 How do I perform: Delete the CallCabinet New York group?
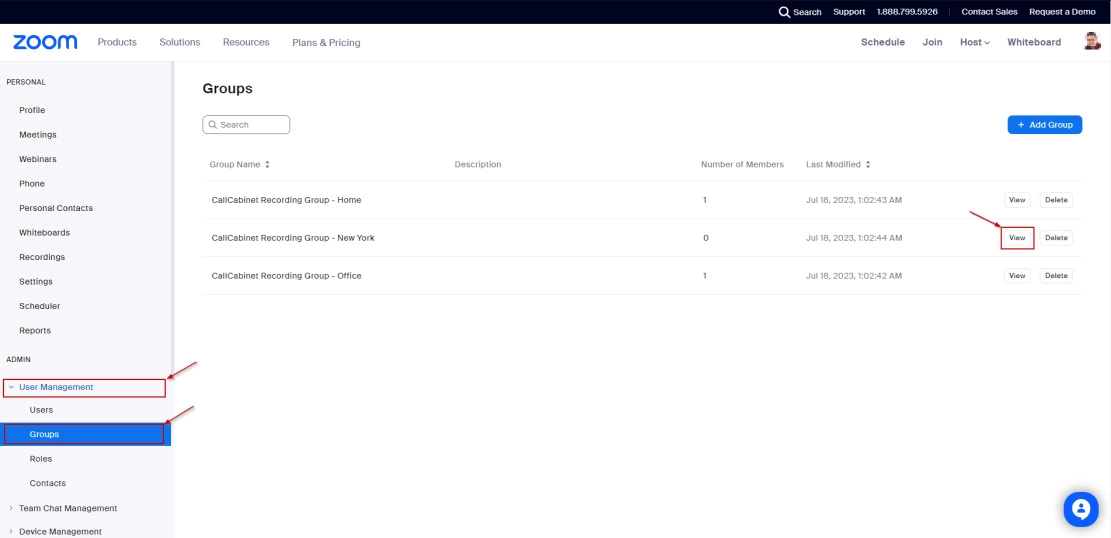[1056, 237]
